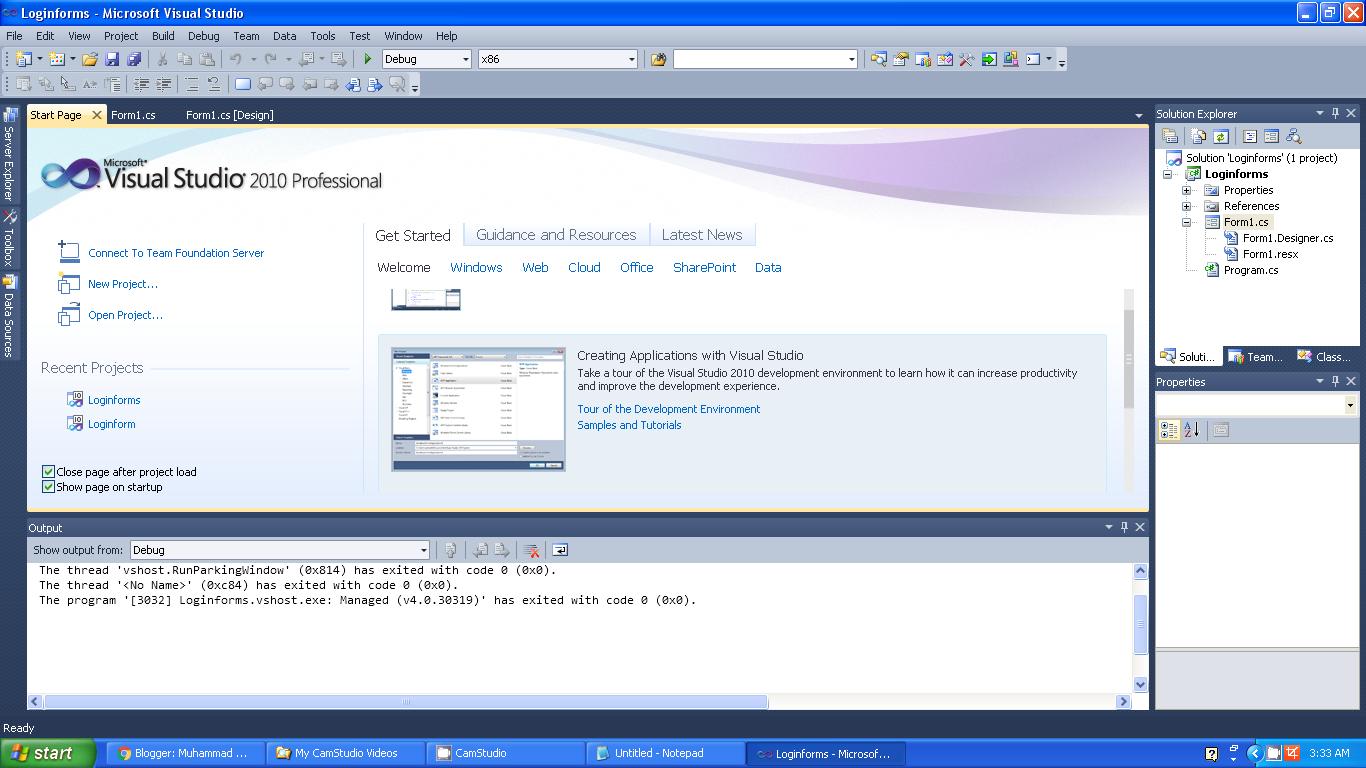Screen dimensions: 1366x768
Task: Click the Clear All Output icon
Action: tap(531, 550)
